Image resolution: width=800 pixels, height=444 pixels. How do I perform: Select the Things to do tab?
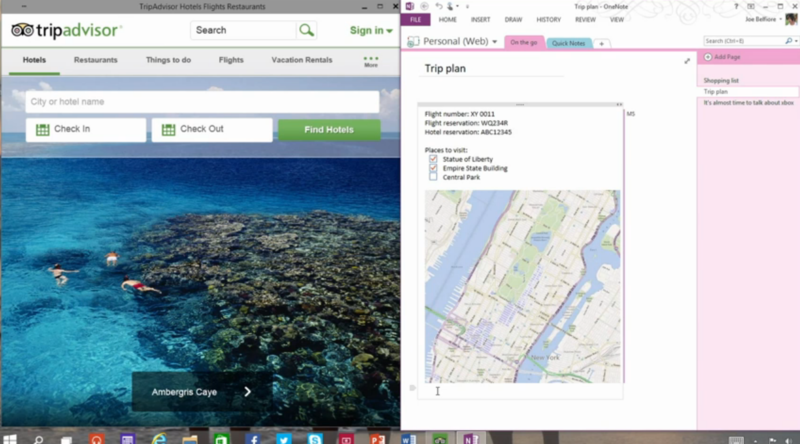click(x=168, y=60)
